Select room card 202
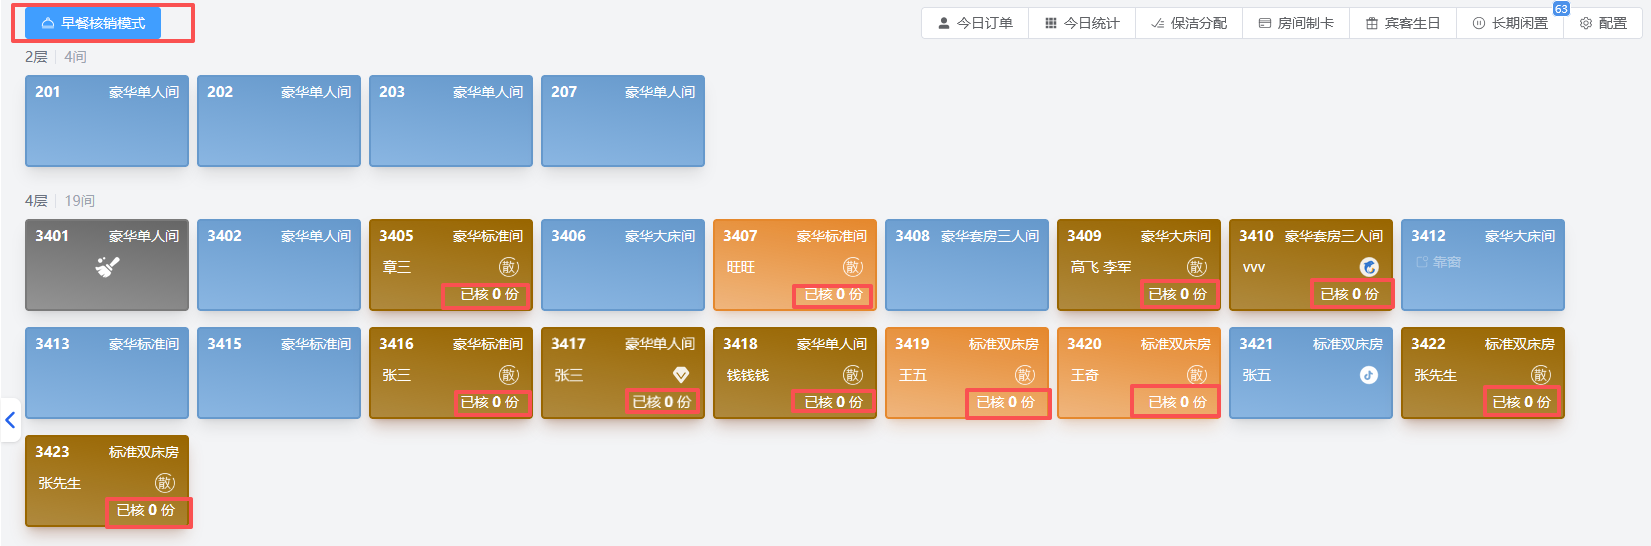This screenshot has width=1651, height=546. click(279, 121)
